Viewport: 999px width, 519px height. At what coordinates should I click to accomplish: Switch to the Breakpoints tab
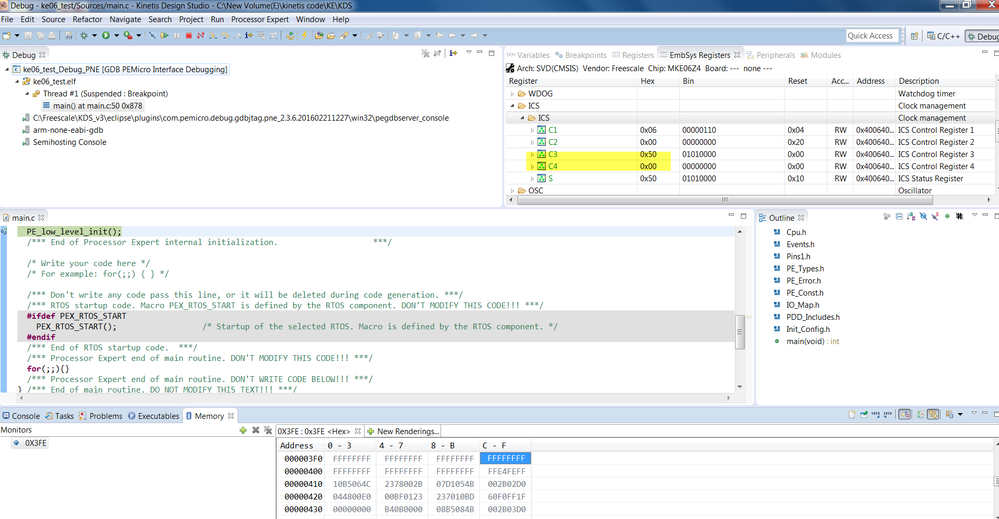(584, 55)
